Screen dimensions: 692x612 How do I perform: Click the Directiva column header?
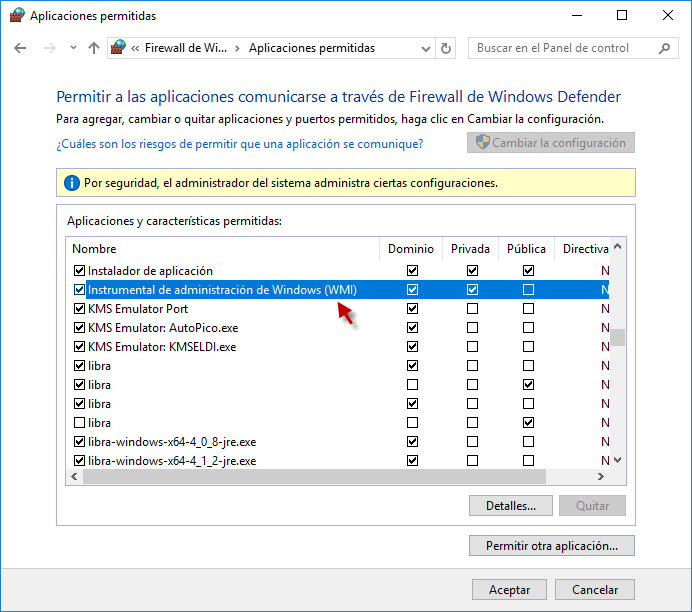582,249
